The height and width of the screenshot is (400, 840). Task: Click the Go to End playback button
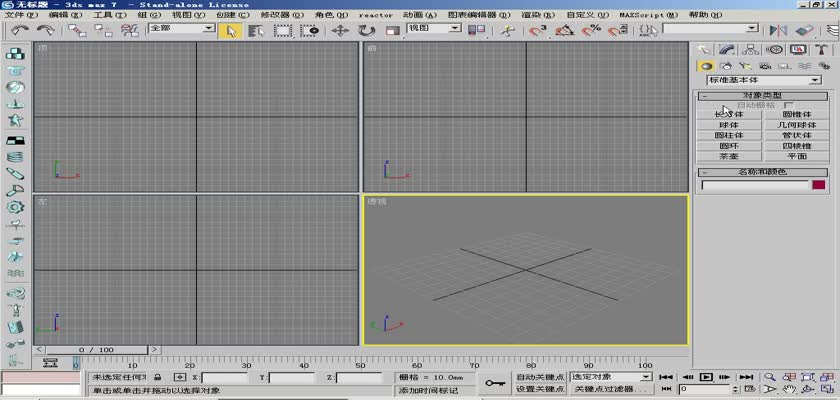click(x=746, y=377)
